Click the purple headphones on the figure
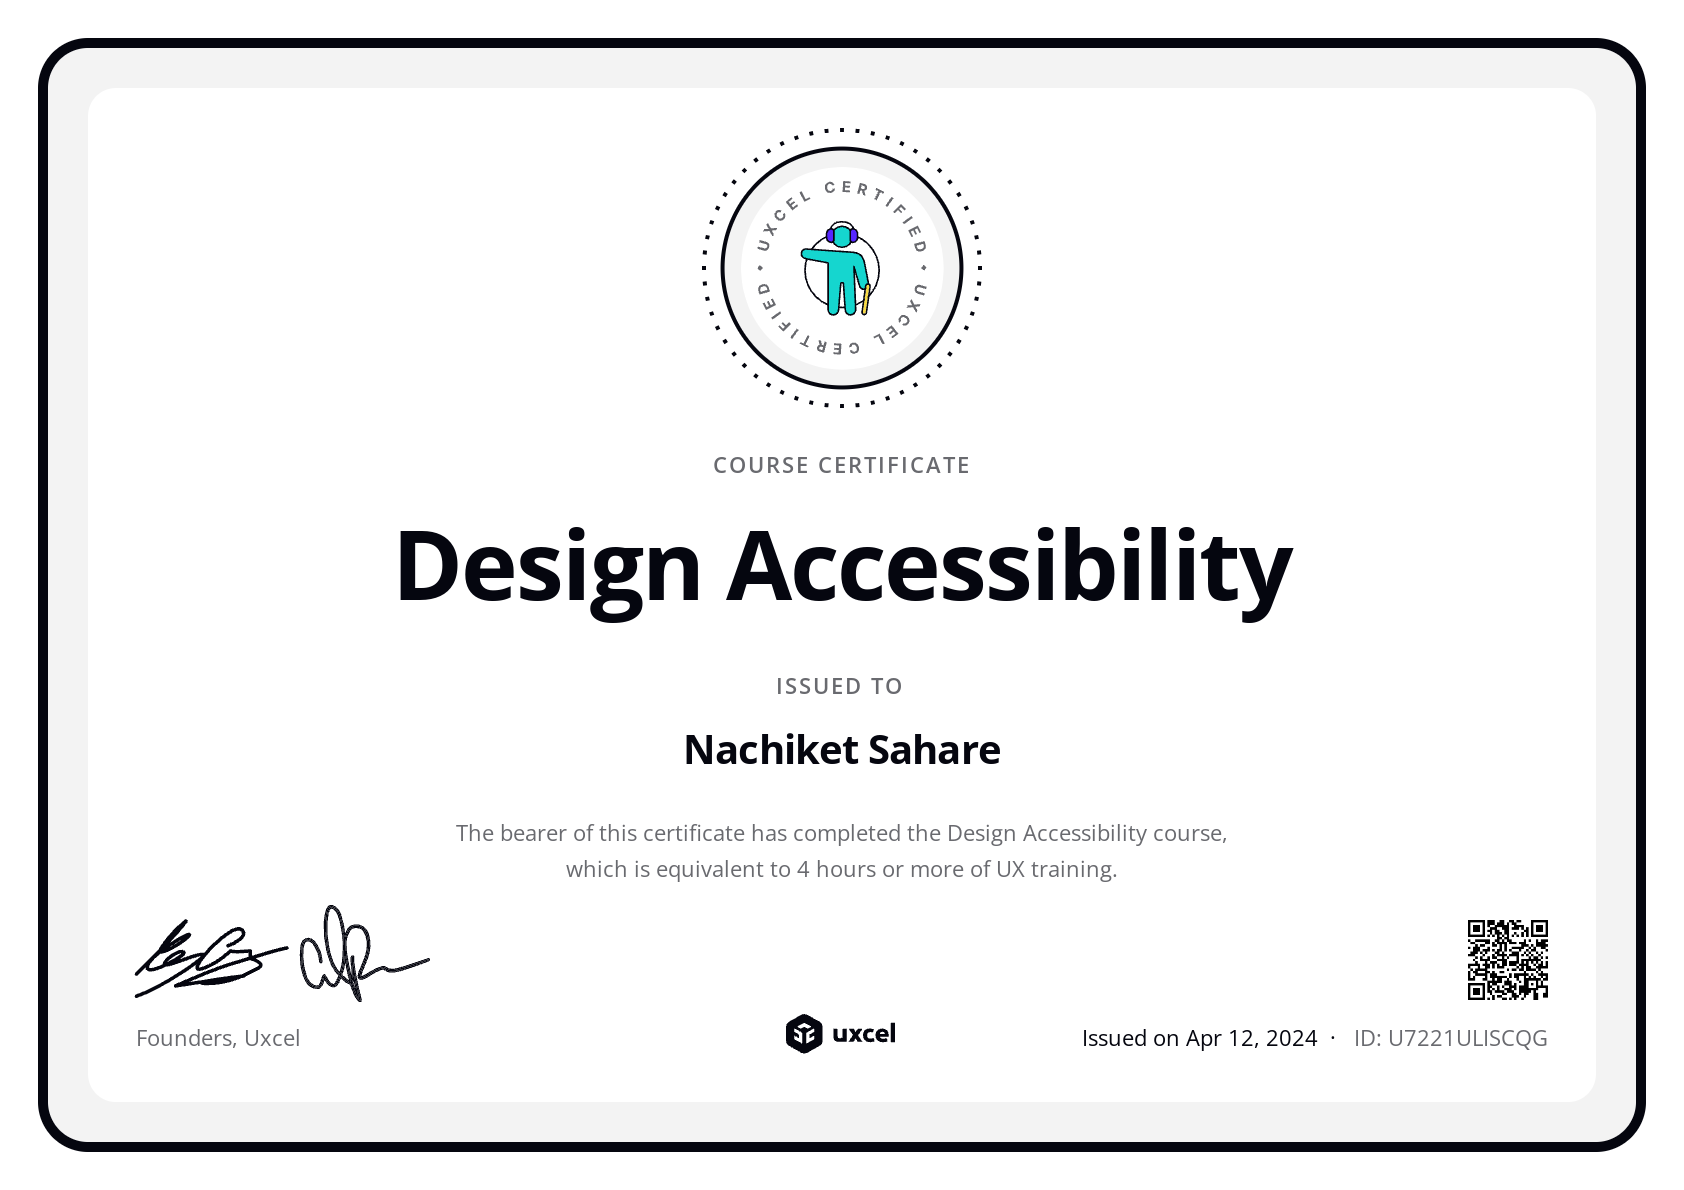This screenshot has height=1190, width=1684. 842,235
